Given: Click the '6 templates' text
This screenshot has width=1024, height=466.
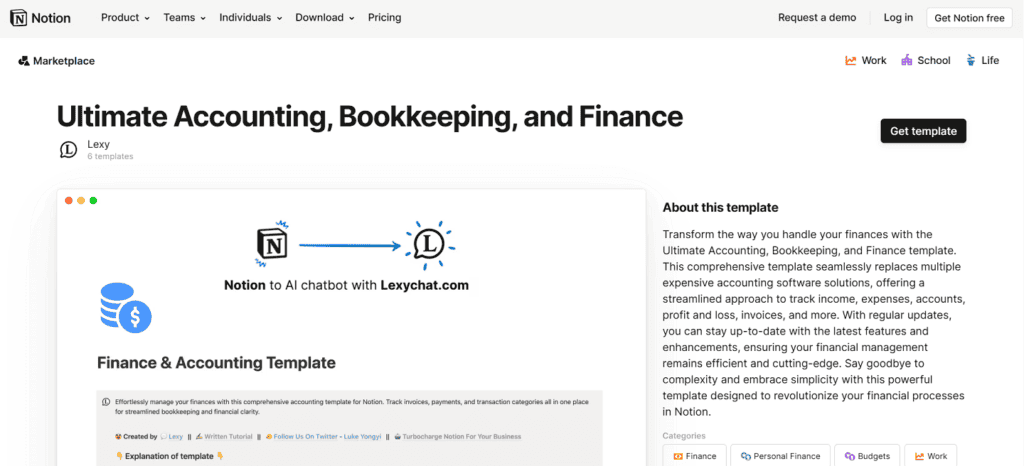Looking at the screenshot, I should coord(110,157).
